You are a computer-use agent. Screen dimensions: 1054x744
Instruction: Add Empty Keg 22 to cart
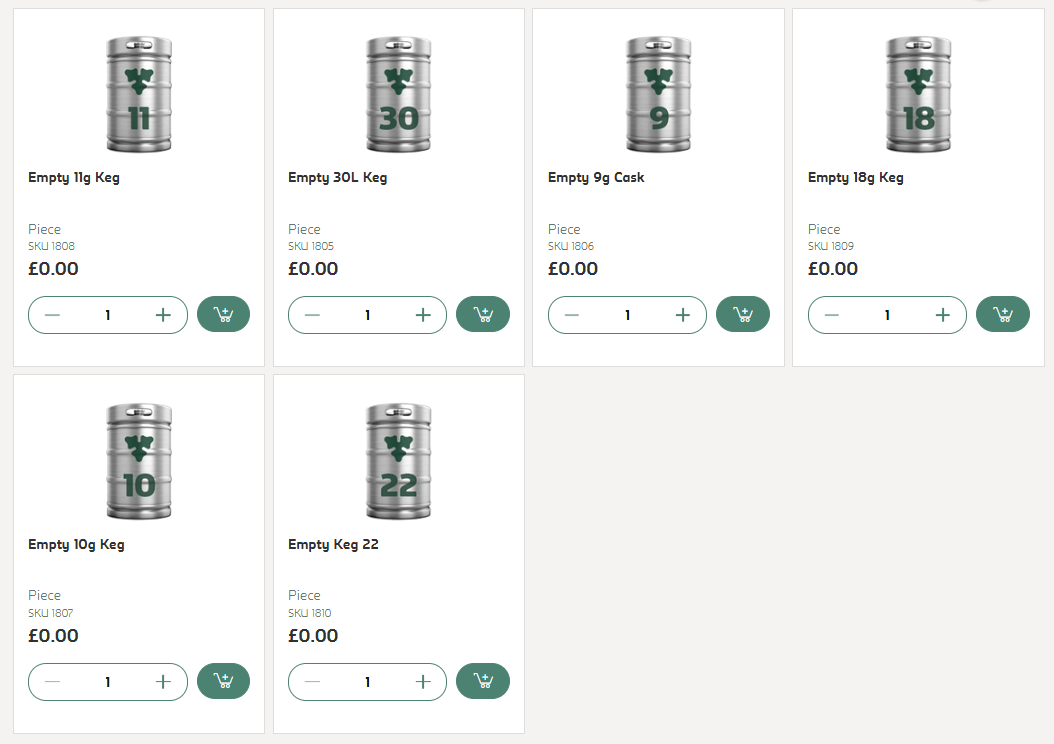483,681
